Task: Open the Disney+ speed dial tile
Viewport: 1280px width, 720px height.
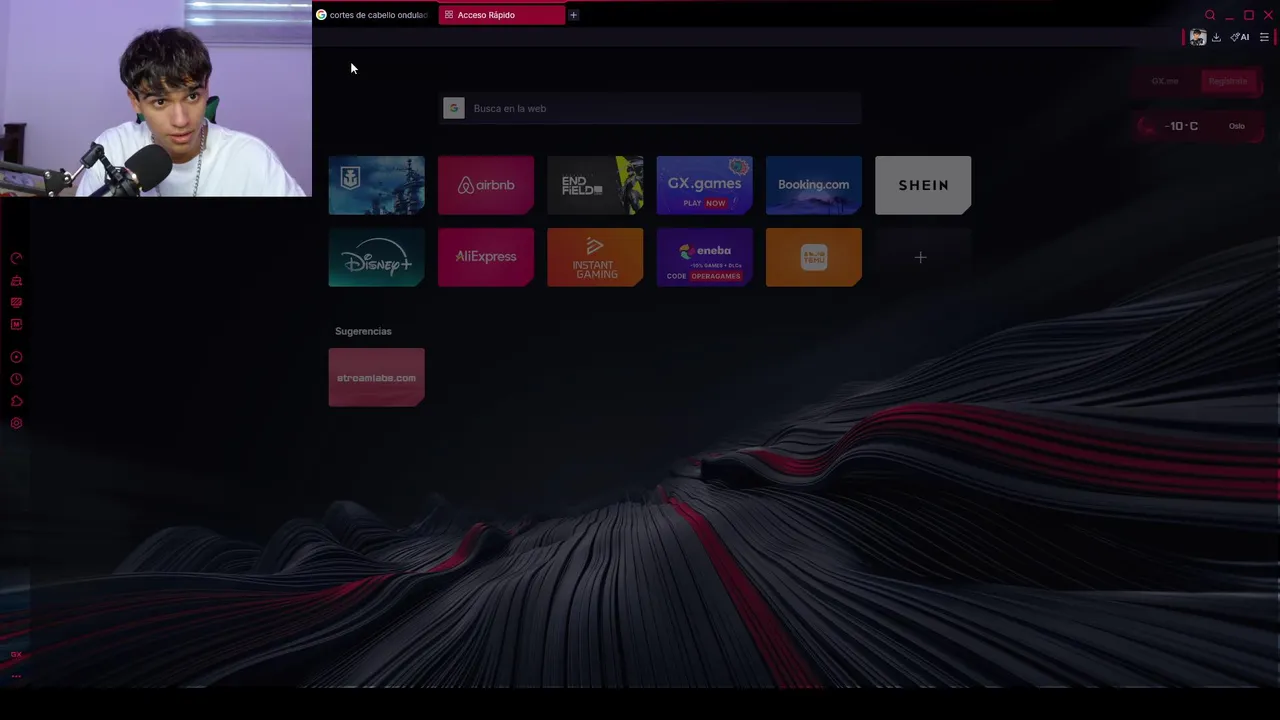Action: tap(376, 257)
